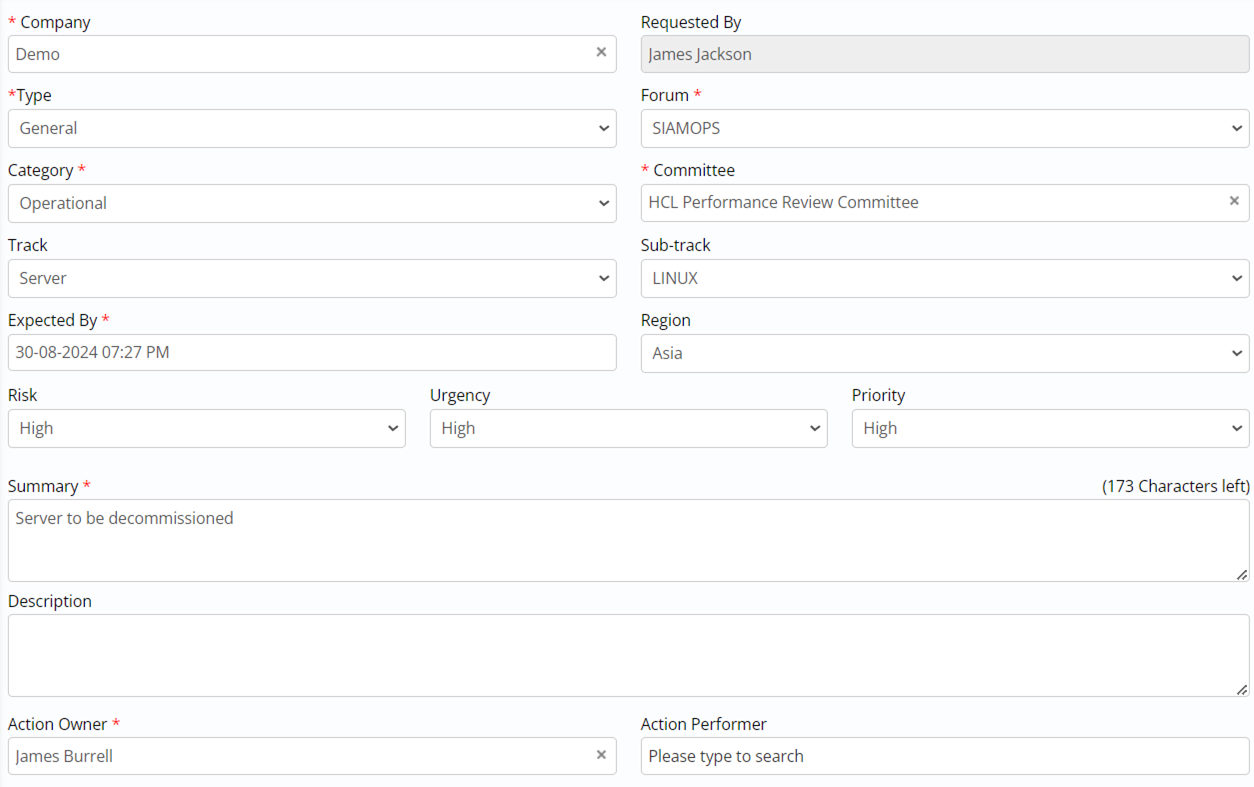Open the Category dropdown set to Operational

312,203
